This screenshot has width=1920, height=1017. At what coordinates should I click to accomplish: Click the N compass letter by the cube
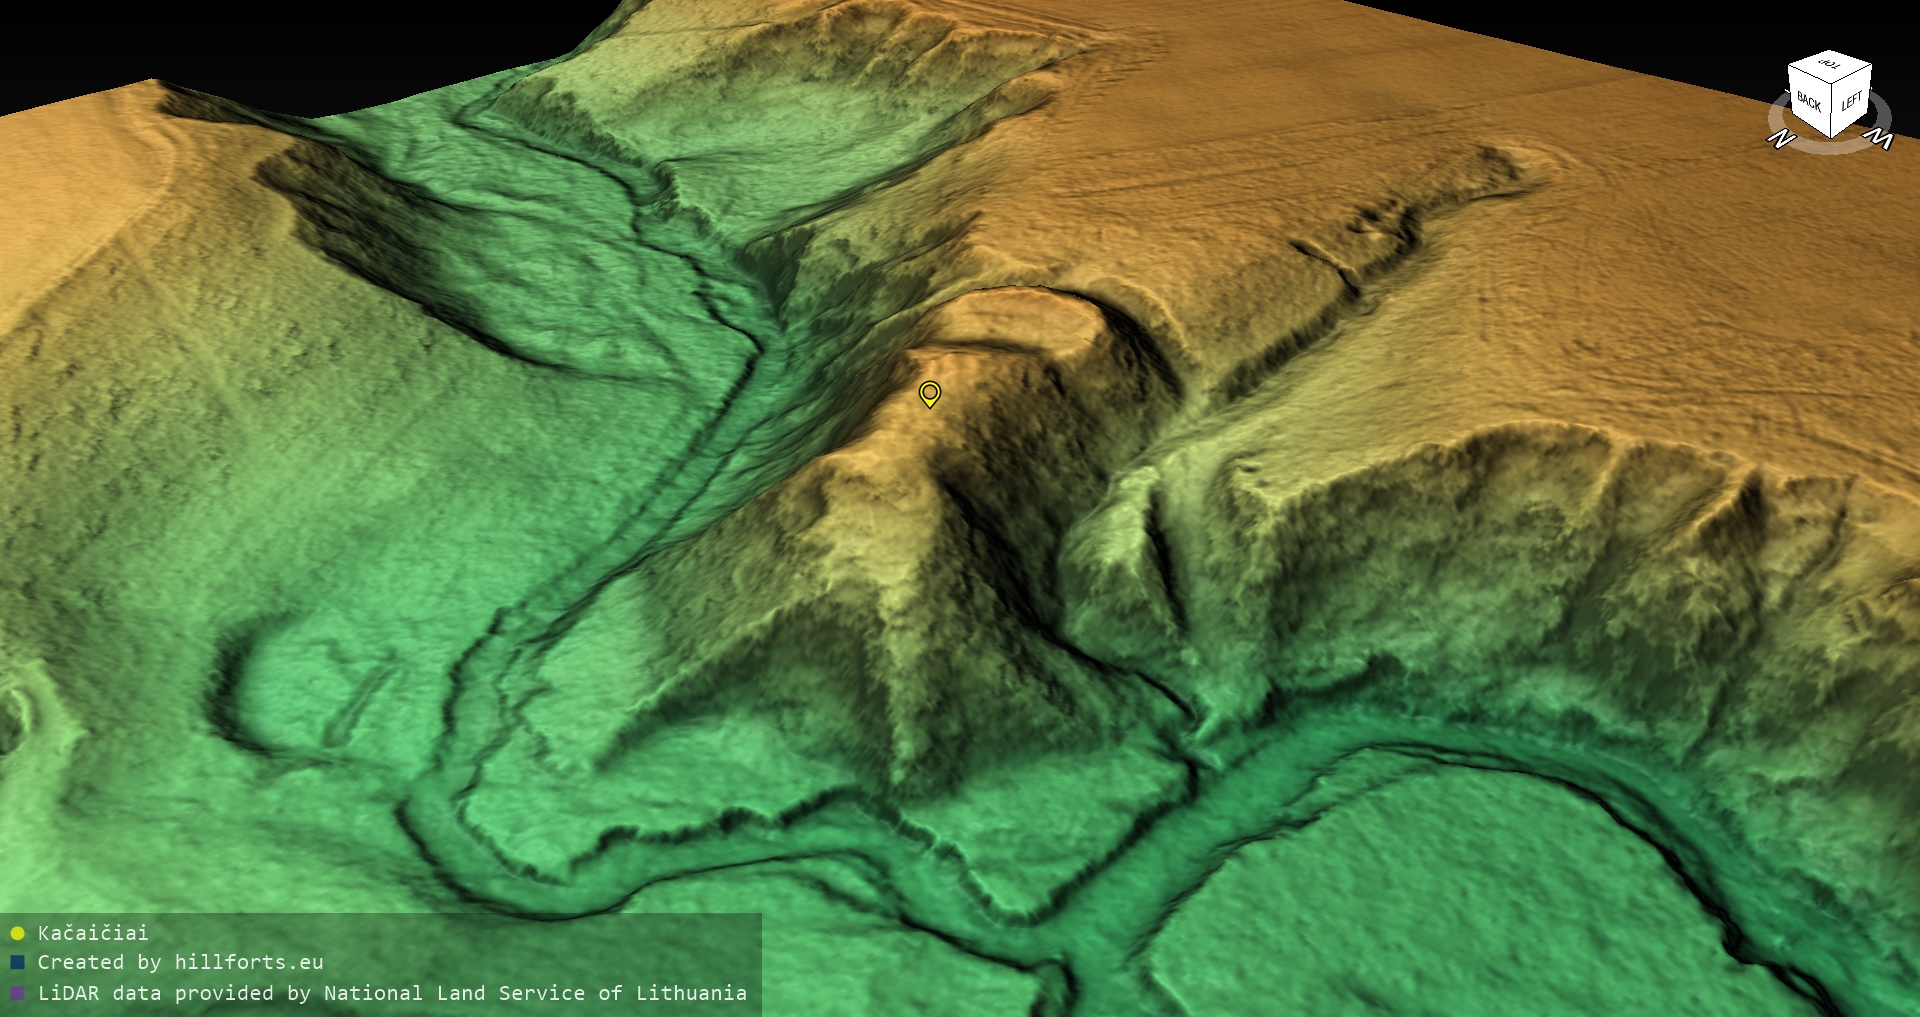coord(1780,139)
